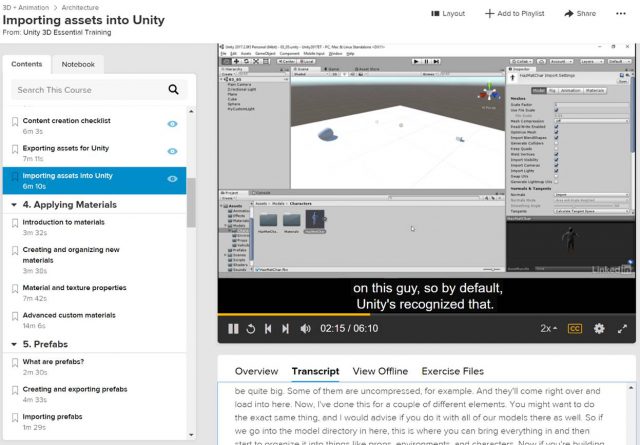Click Unity step forward button in toolbar
The width and height of the screenshot is (640, 445).
[x=436, y=61]
